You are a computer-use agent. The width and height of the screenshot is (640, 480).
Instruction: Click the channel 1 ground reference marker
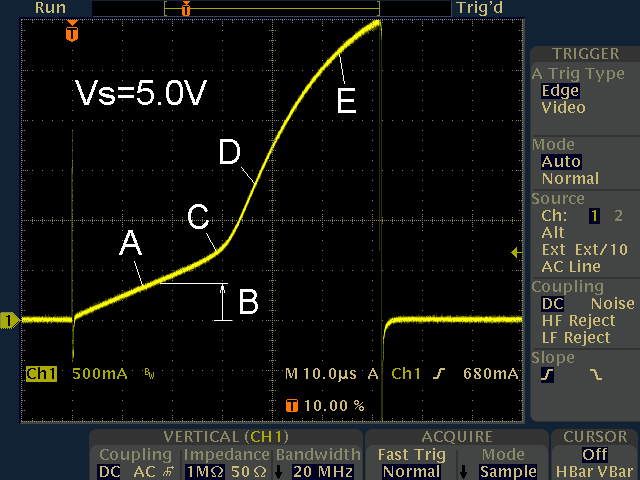(9, 320)
